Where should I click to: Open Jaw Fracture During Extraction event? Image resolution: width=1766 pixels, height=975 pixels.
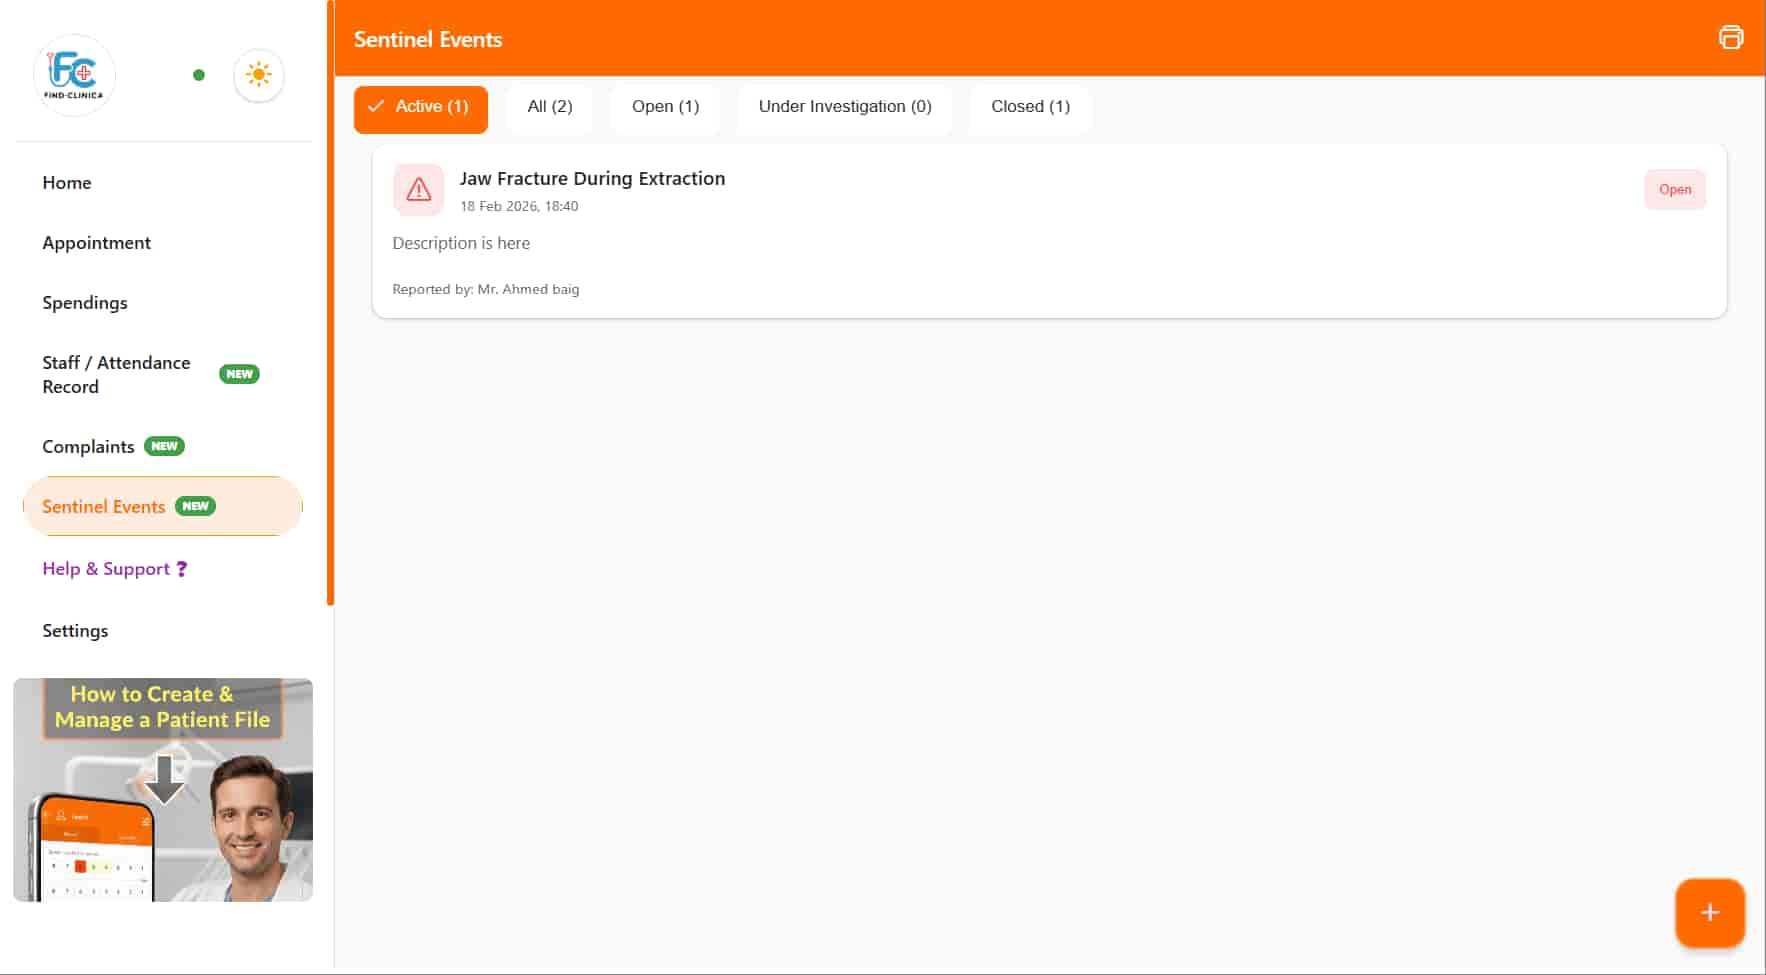point(592,179)
